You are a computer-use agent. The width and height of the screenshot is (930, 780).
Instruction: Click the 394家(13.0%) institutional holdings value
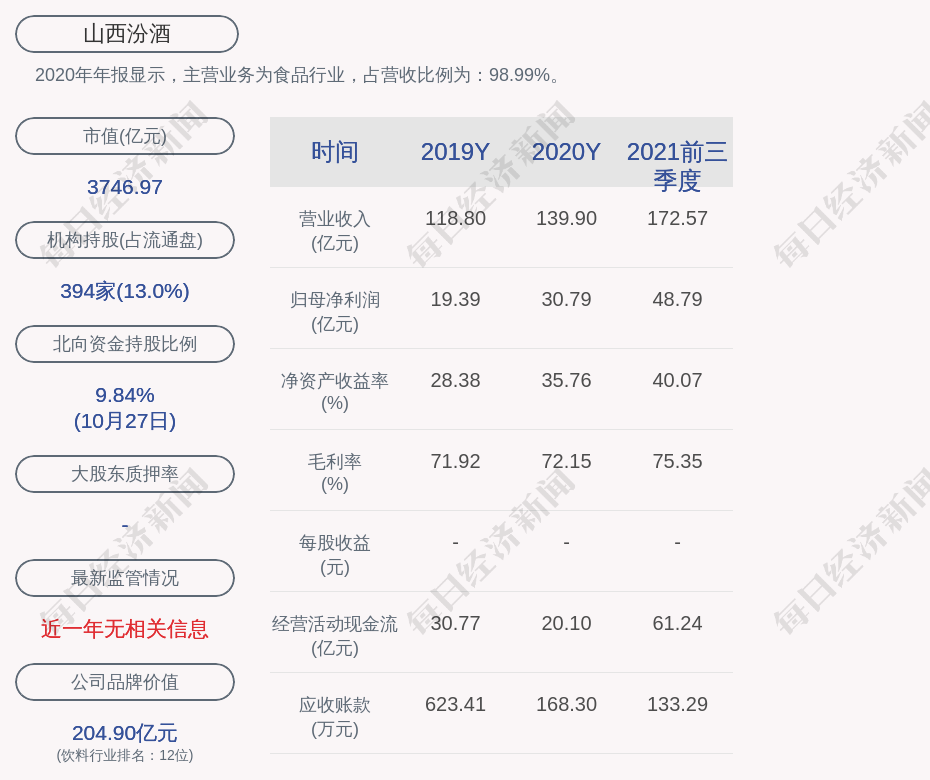click(125, 291)
